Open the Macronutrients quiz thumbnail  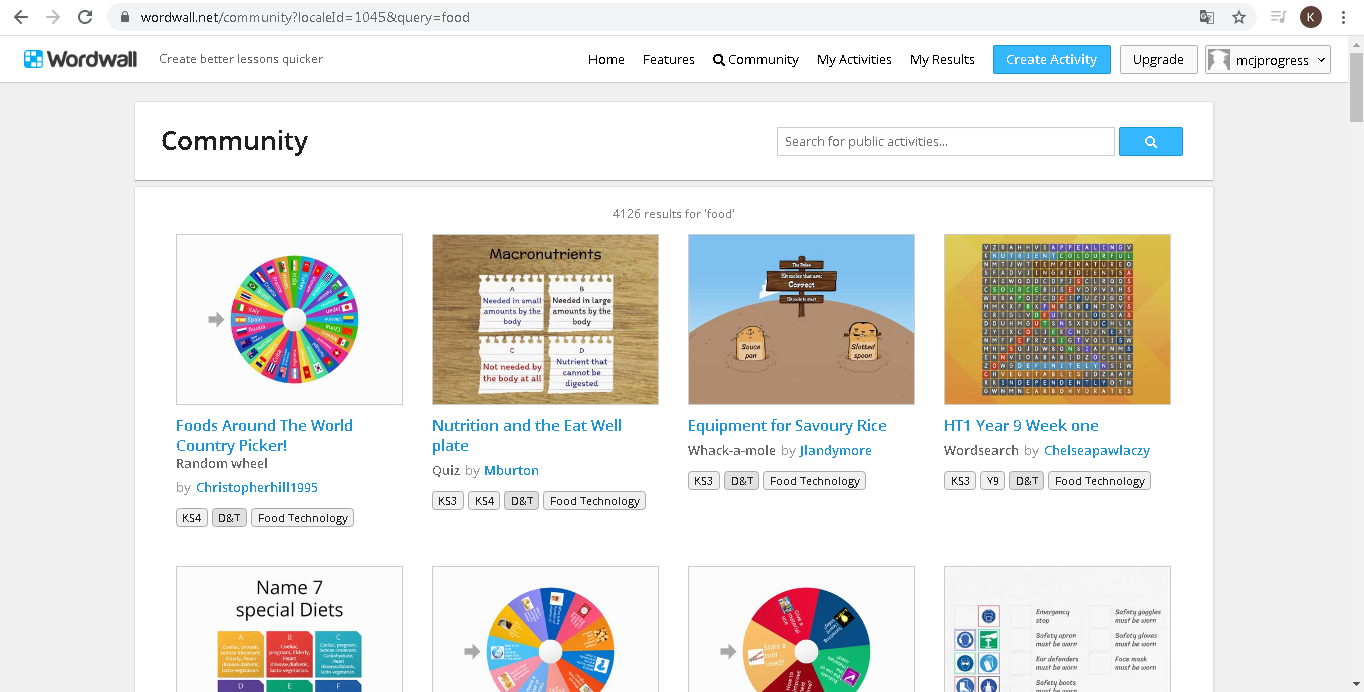pos(545,319)
